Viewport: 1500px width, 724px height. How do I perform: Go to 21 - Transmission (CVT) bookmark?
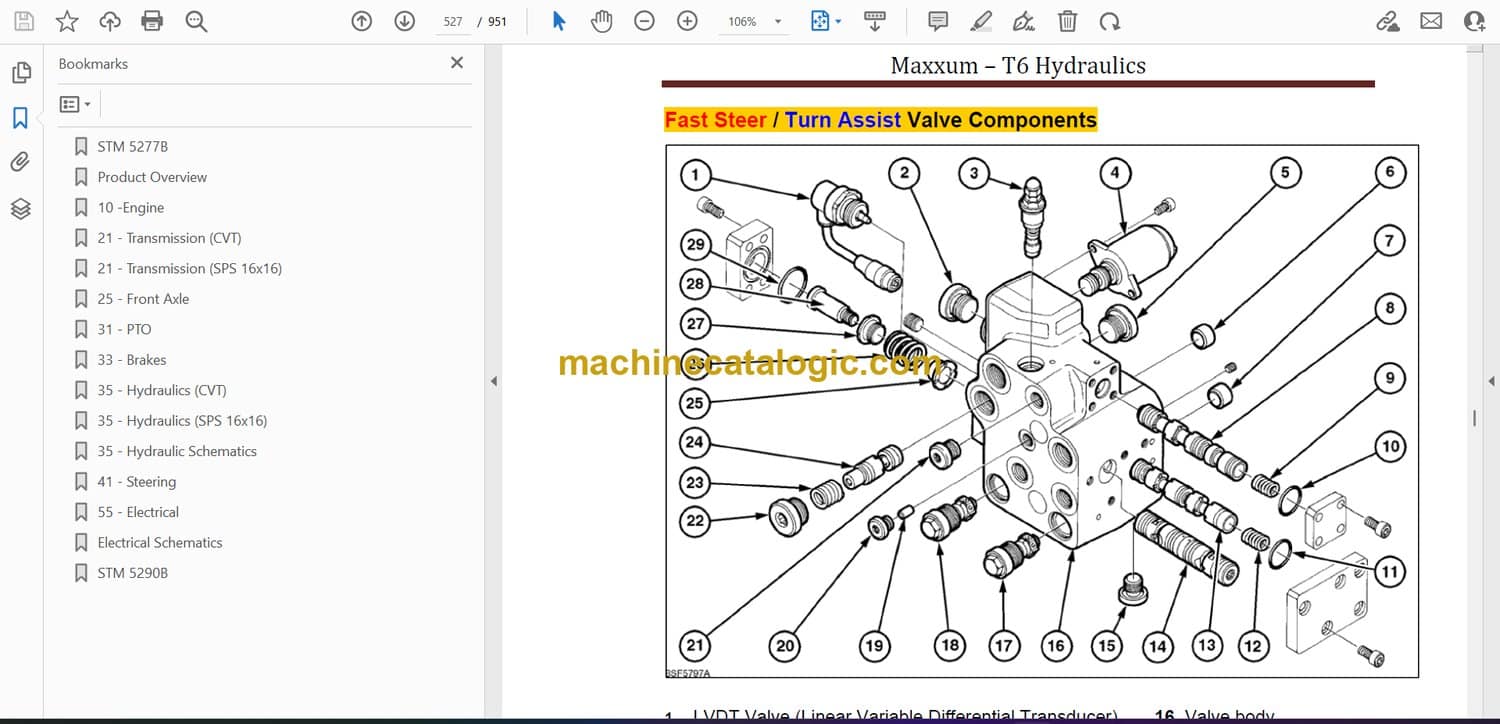click(x=169, y=238)
